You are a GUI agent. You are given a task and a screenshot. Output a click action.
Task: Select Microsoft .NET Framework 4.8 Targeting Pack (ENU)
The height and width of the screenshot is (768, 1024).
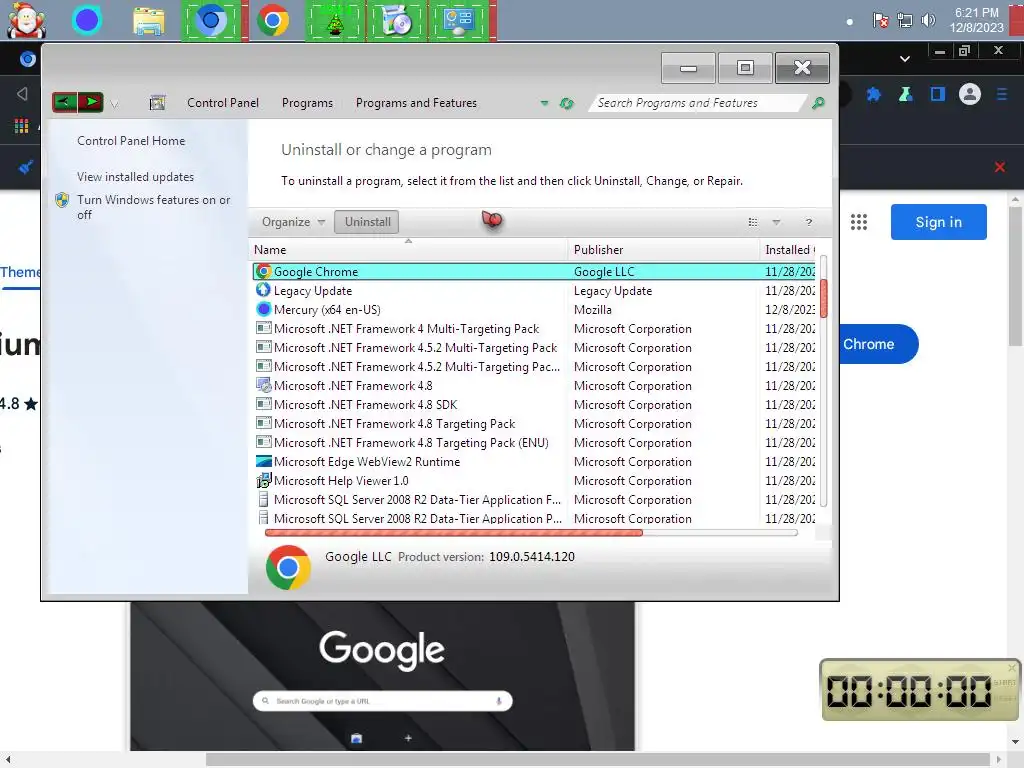click(x=534, y=442)
